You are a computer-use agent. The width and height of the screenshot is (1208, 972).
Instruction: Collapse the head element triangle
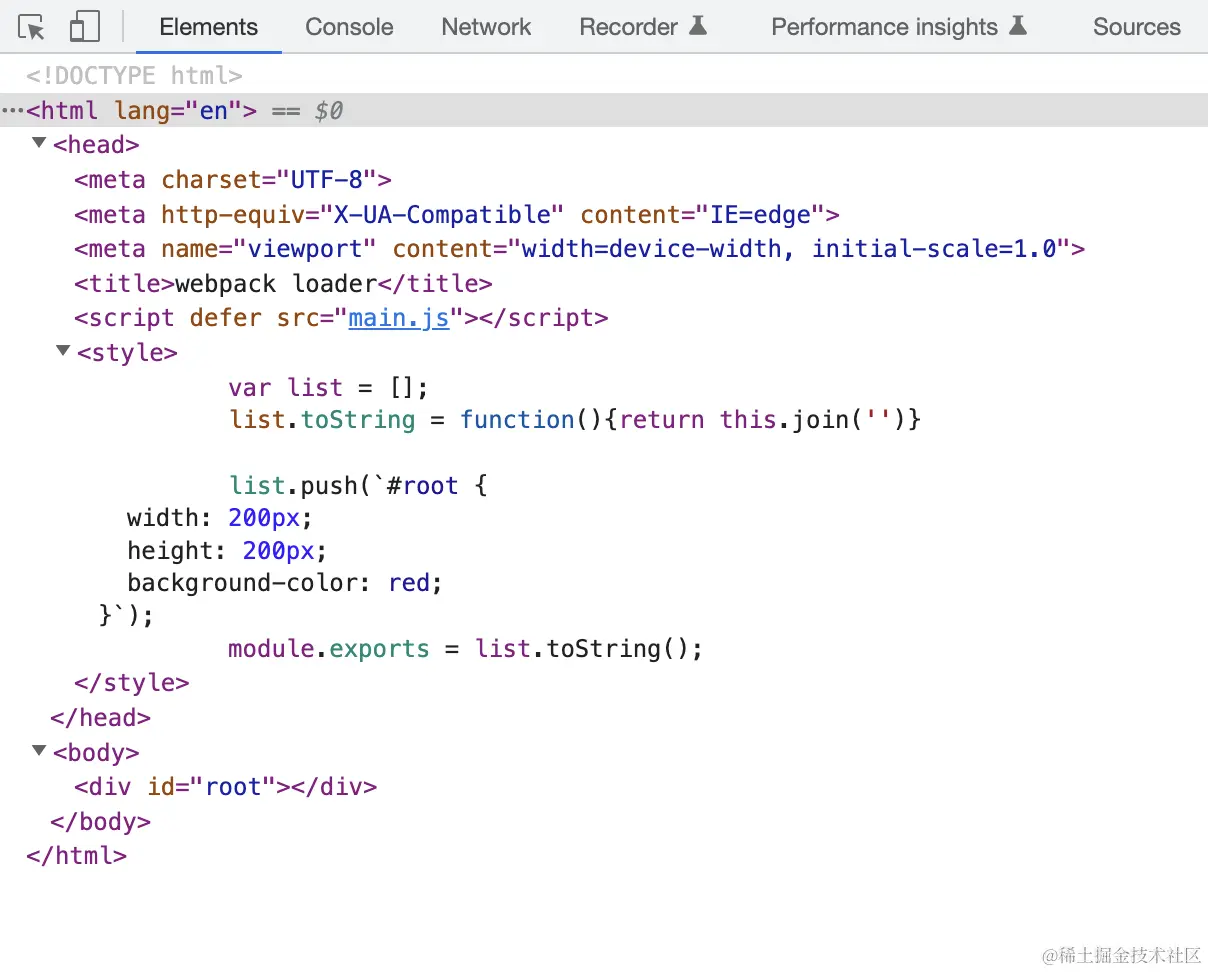tap(39, 144)
